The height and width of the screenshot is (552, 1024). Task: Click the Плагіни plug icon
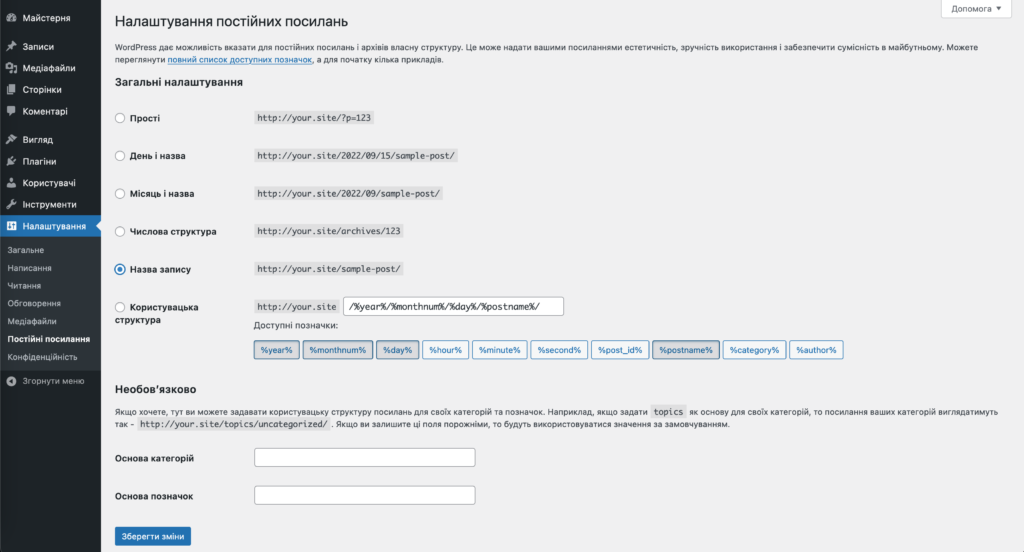coord(11,161)
